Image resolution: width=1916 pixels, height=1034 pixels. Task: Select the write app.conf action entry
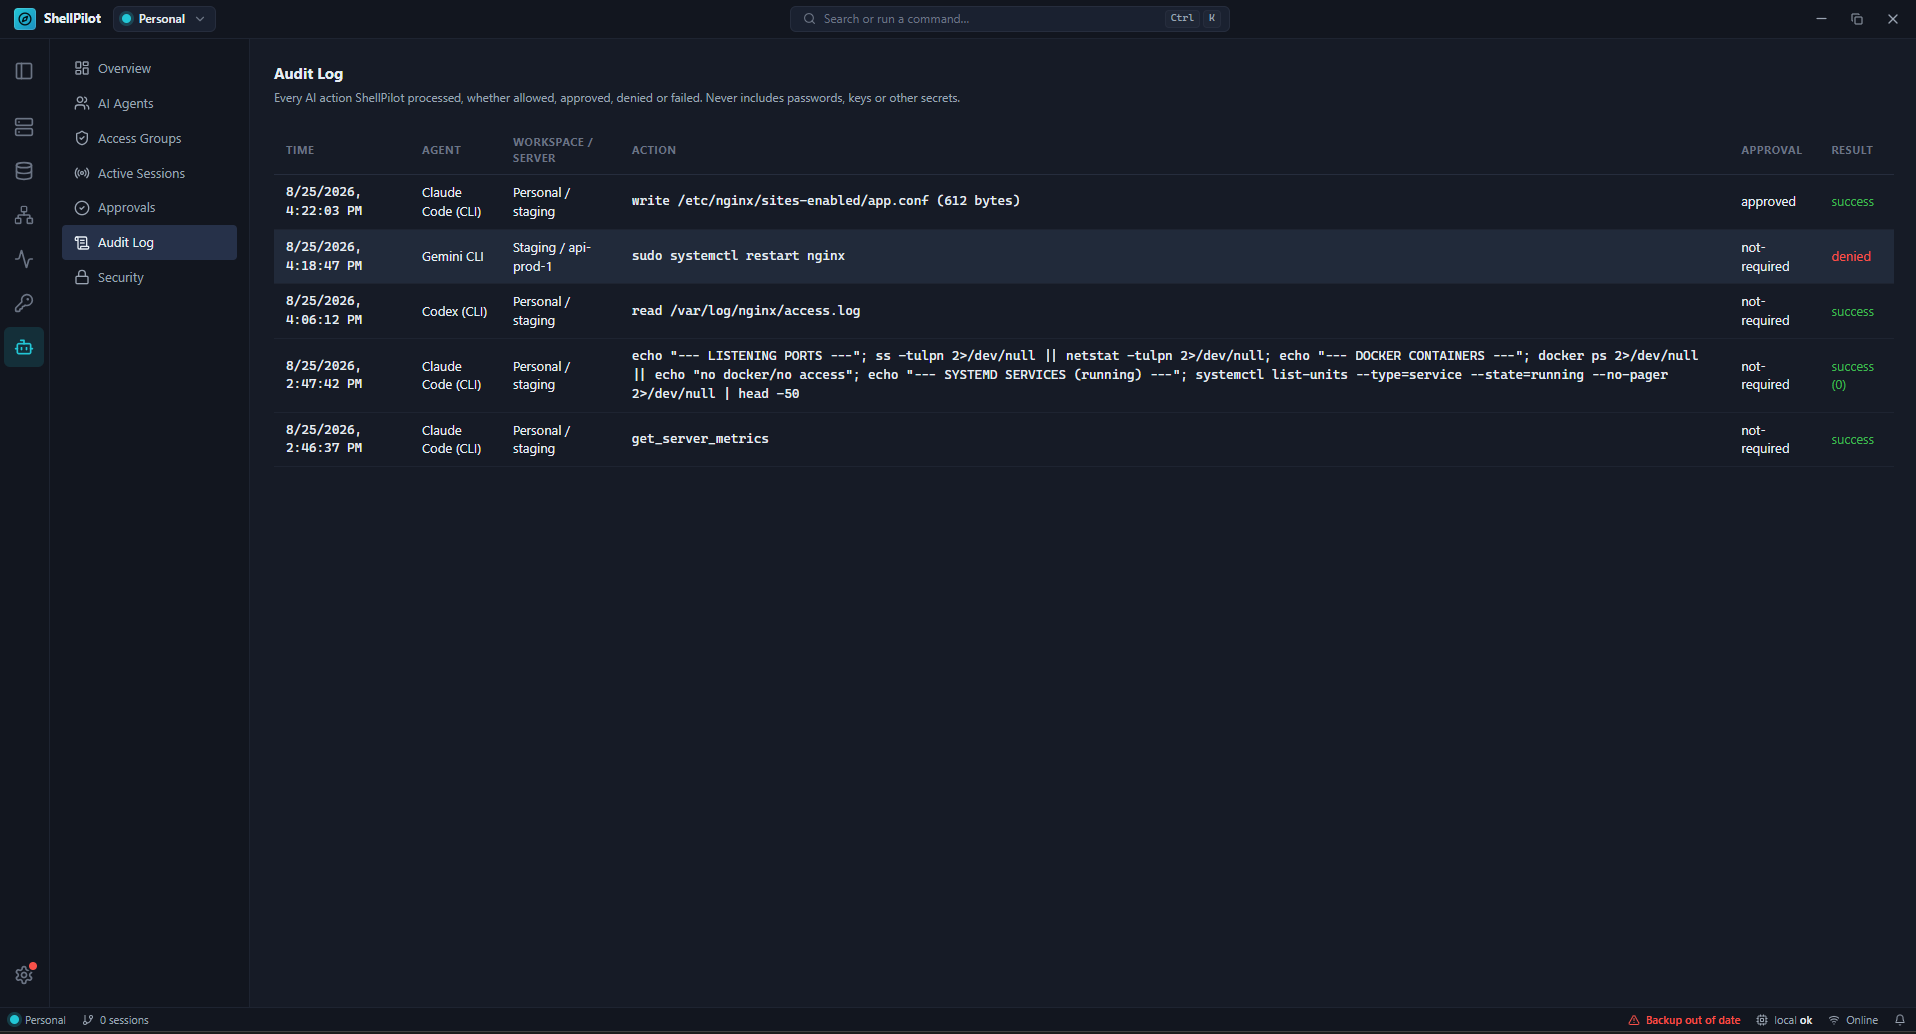(826, 201)
